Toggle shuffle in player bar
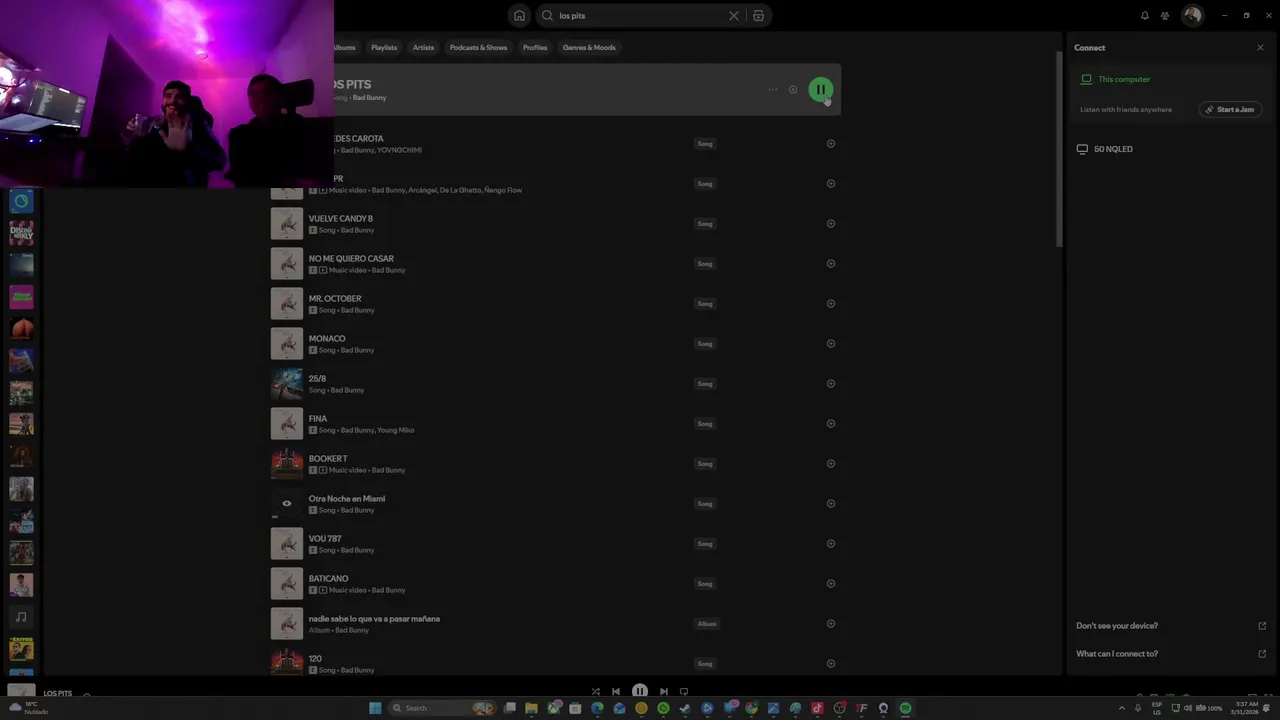This screenshot has width=1280, height=720. [x=595, y=691]
